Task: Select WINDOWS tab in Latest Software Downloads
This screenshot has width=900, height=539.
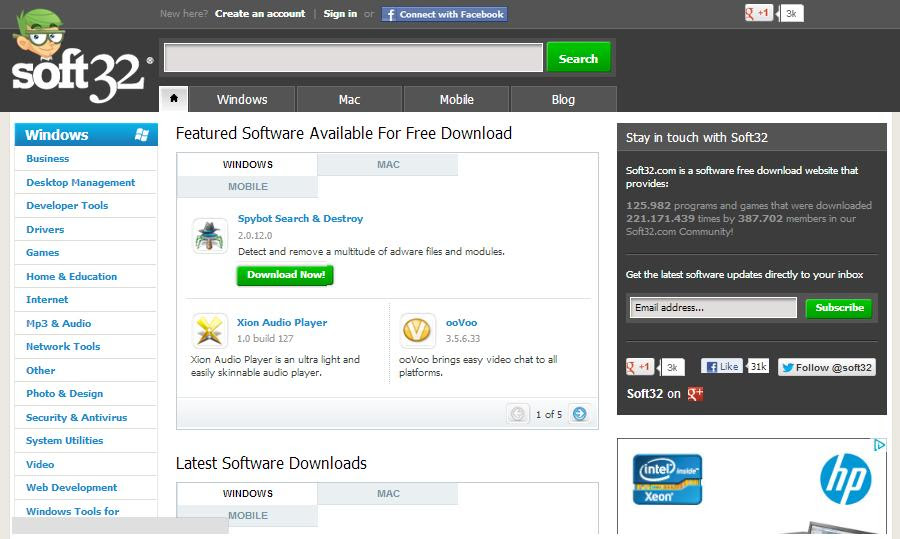Action: [247, 494]
